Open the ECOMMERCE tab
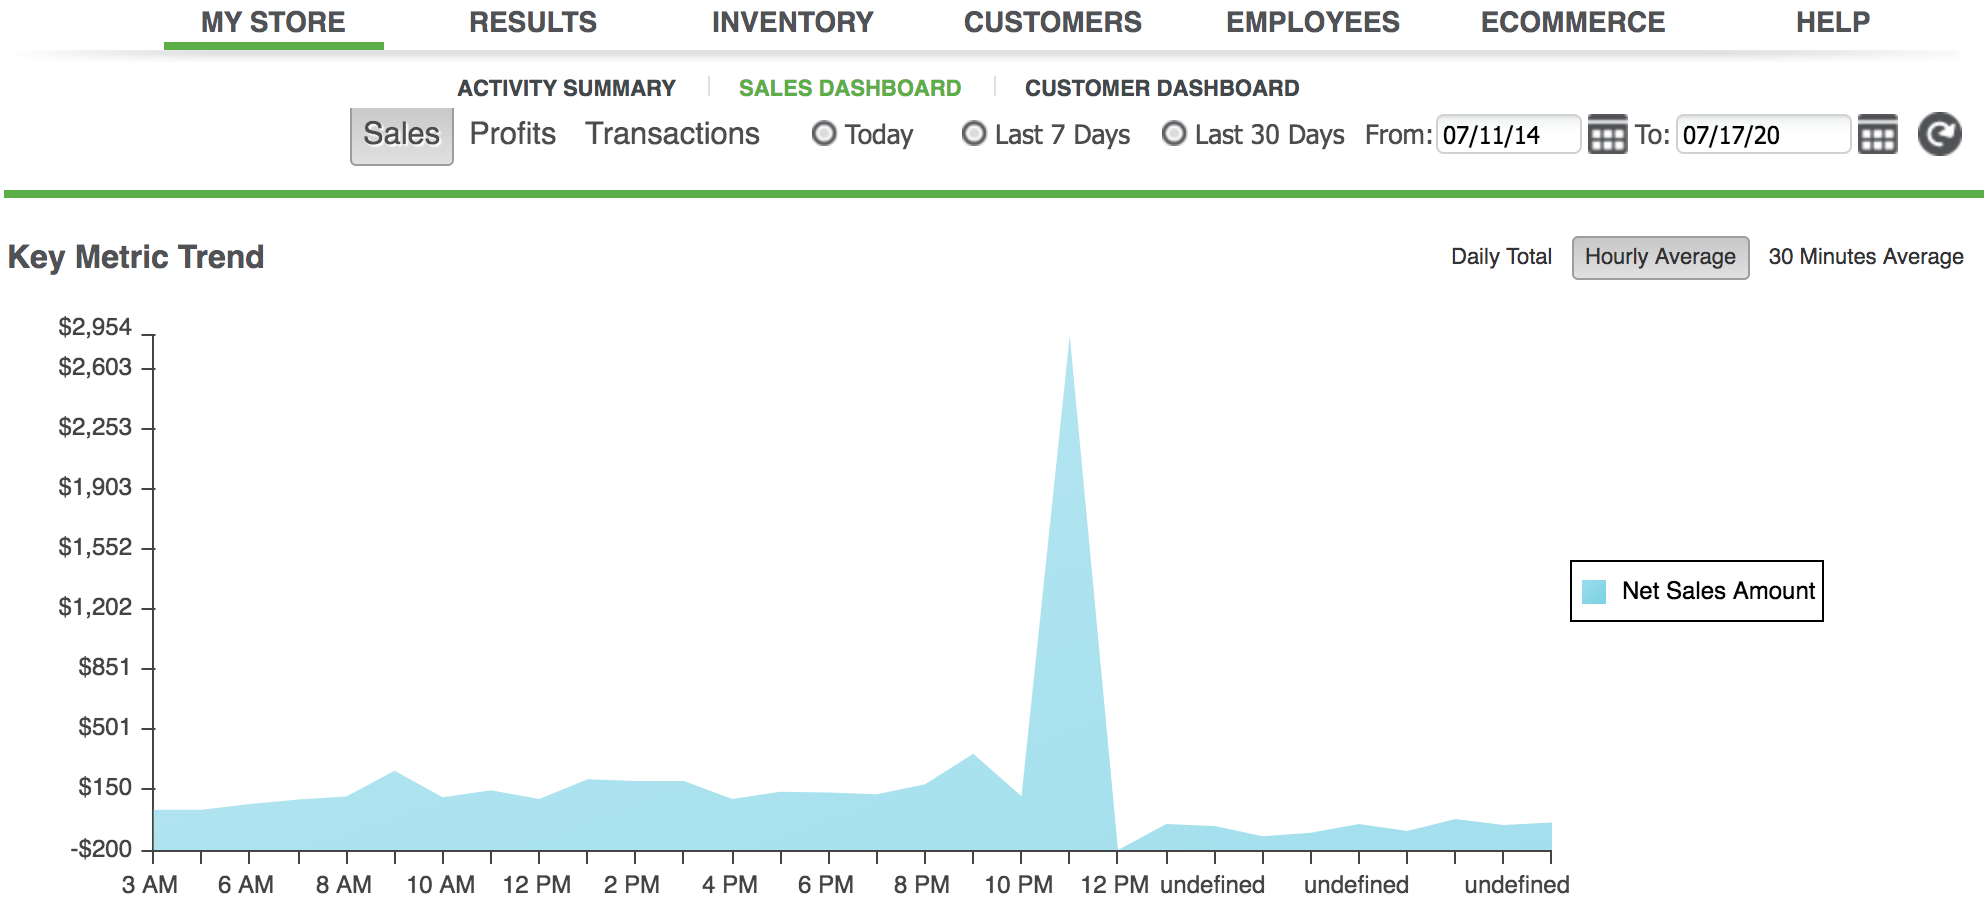The height and width of the screenshot is (922, 1988). coord(1573,22)
